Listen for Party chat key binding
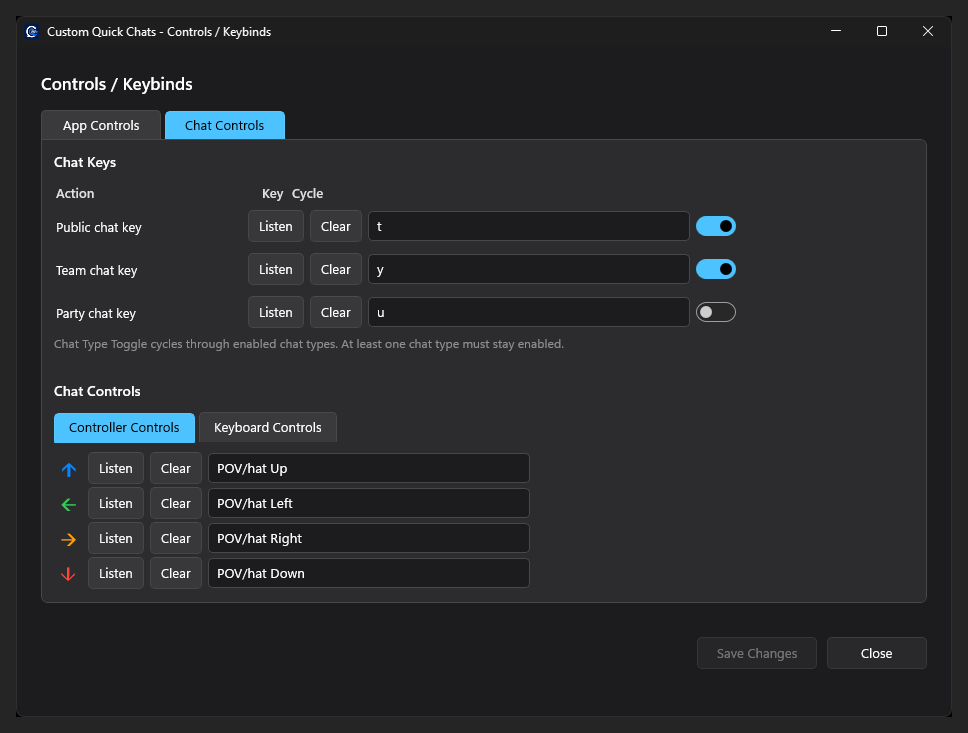This screenshot has height=733, width=968. pyautogui.click(x=276, y=312)
